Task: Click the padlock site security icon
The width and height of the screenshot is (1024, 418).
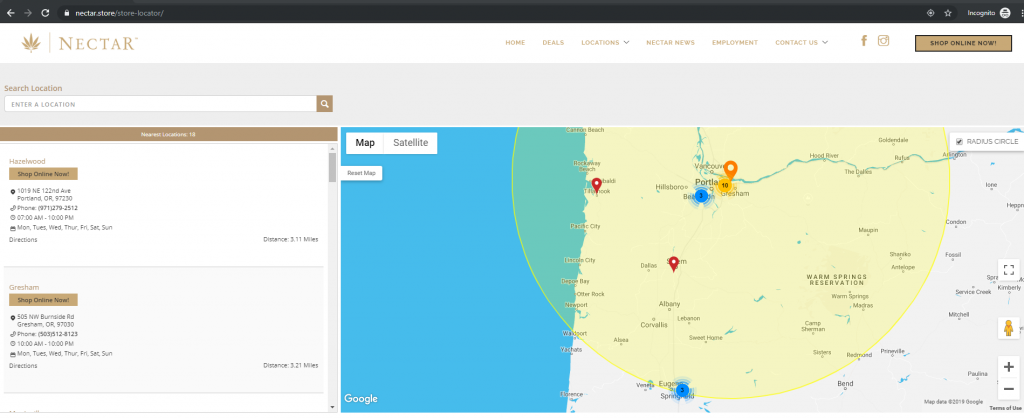Action: [66, 13]
